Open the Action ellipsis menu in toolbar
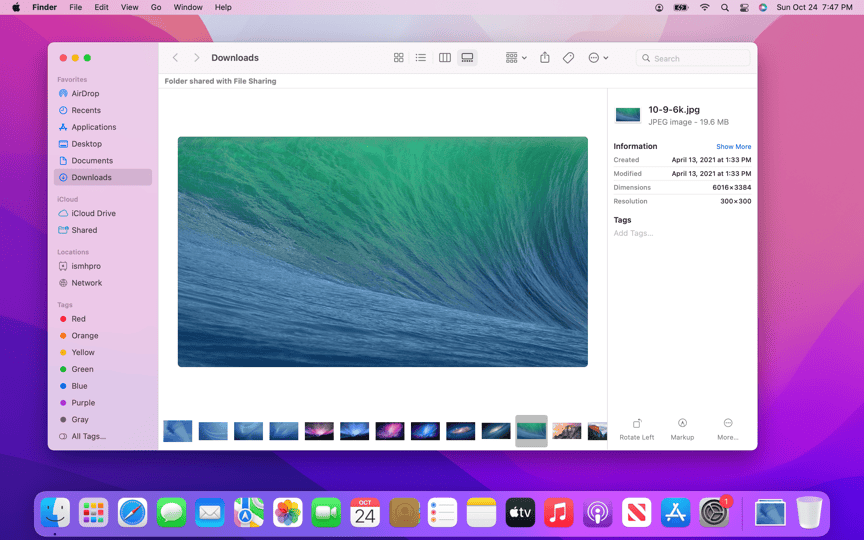 pyautogui.click(x=598, y=58)
